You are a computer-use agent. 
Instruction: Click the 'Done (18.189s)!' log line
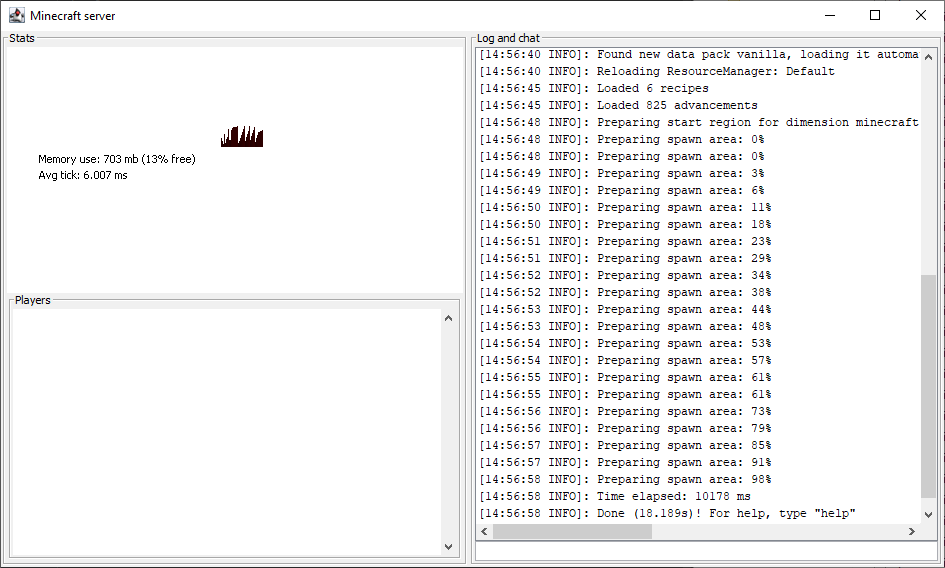pyautogui.click(x=667, y=513)
